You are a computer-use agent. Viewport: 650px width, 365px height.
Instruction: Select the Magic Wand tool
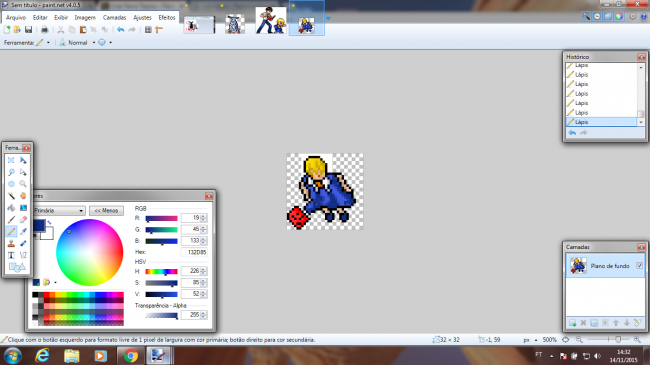click(x=11, y=196)
